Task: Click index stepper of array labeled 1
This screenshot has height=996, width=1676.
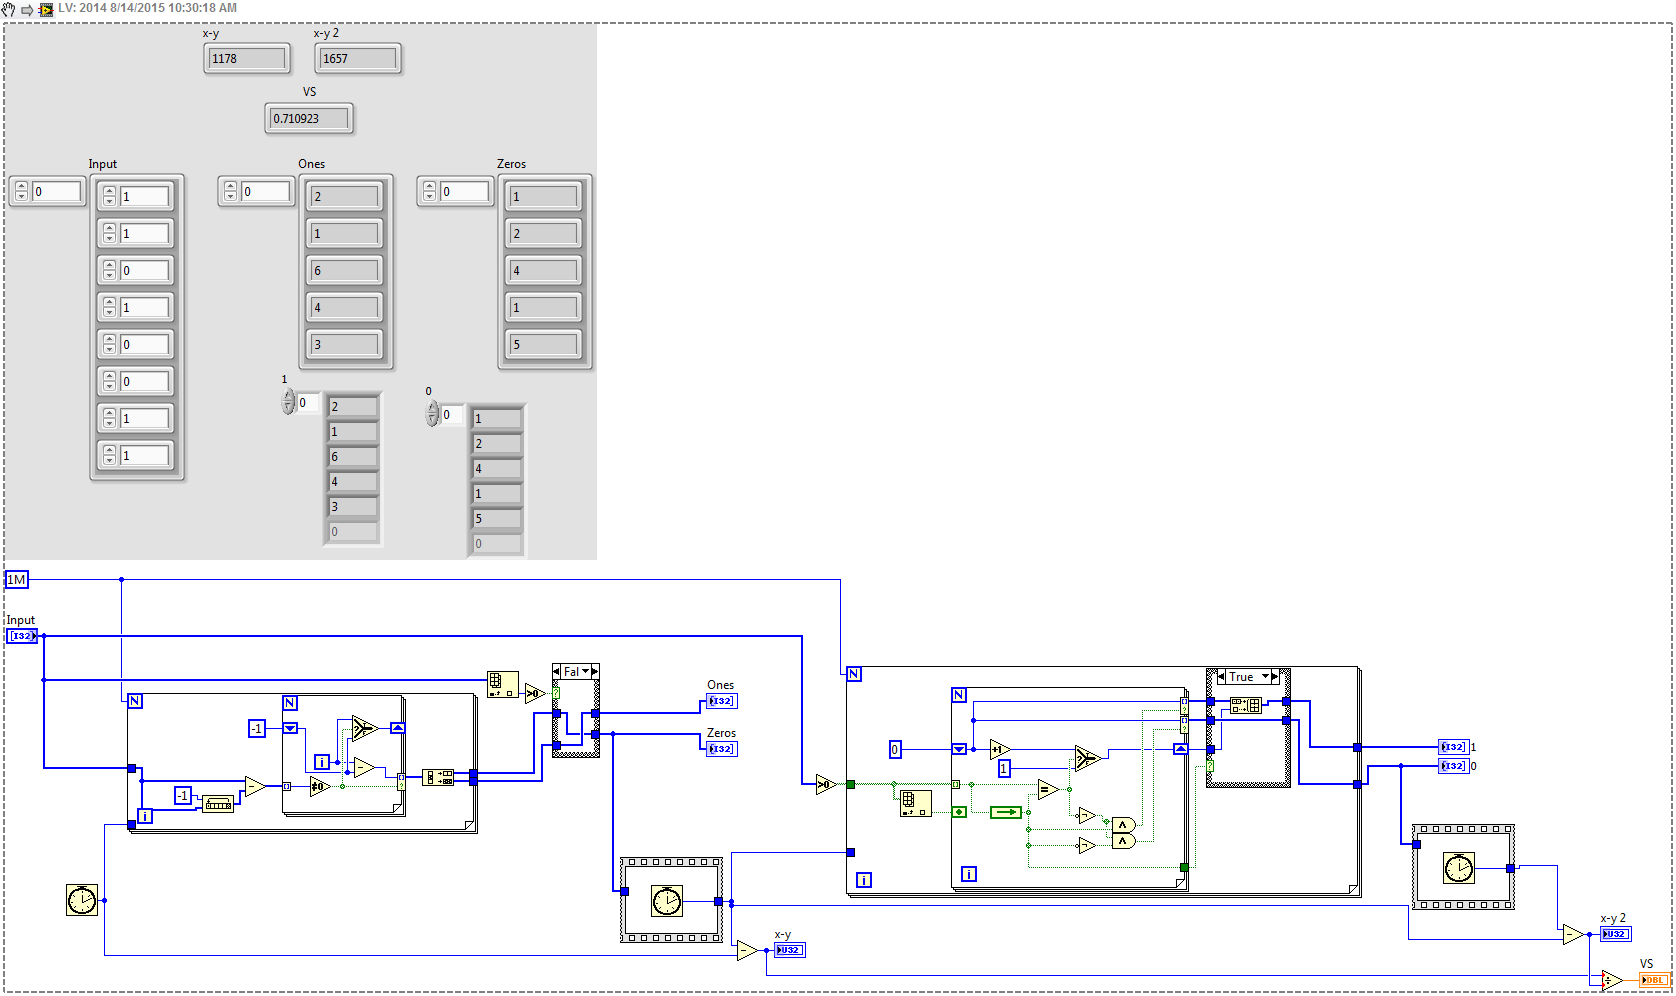Action: click(x=289, y=402)
